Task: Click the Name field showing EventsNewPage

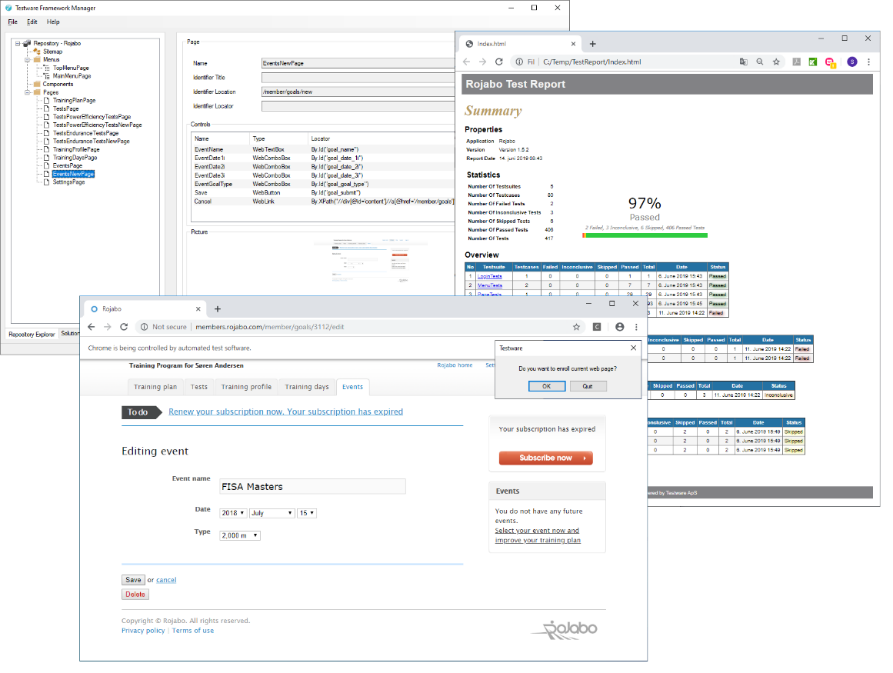Action: 358,63
